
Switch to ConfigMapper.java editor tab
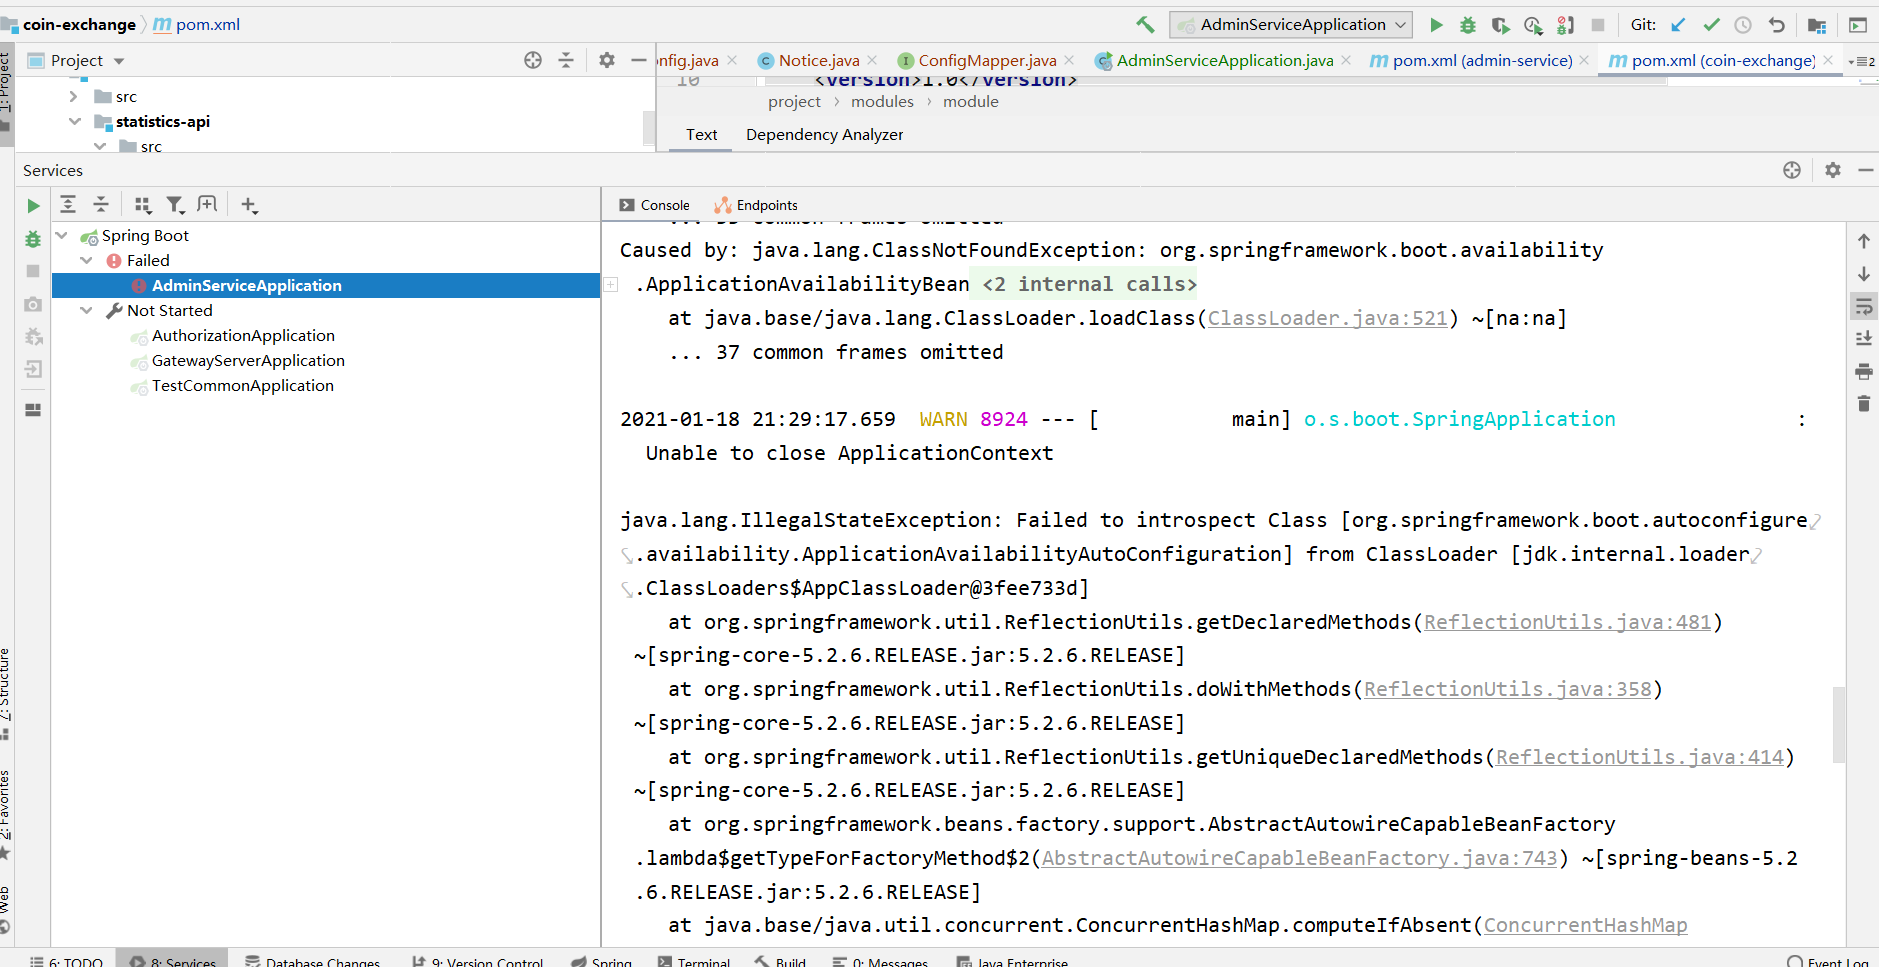tap(986, 60)
